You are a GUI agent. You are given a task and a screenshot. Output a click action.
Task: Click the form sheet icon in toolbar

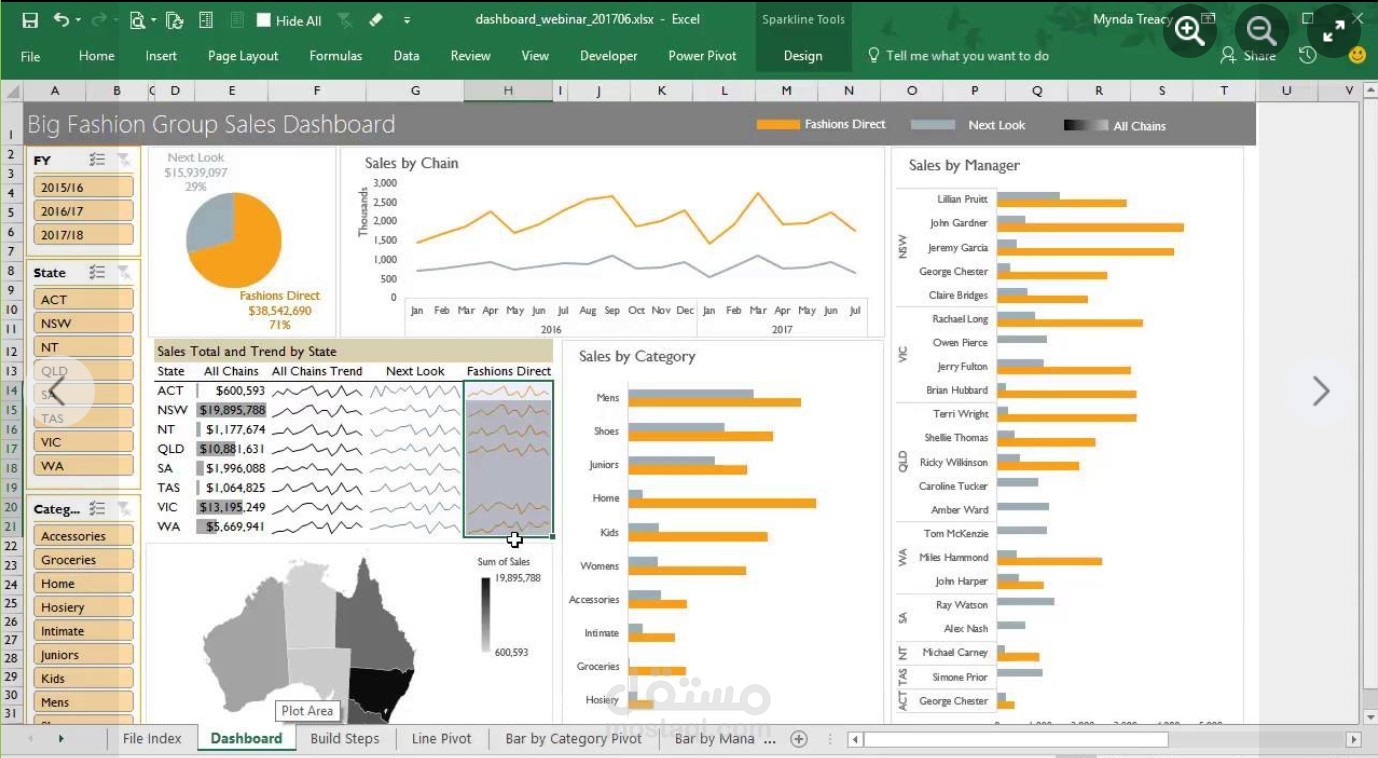pos(206,20)
